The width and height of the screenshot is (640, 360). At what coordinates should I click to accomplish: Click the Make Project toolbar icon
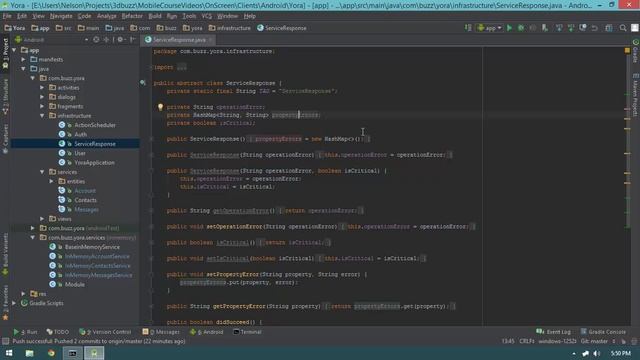(468, 28)
